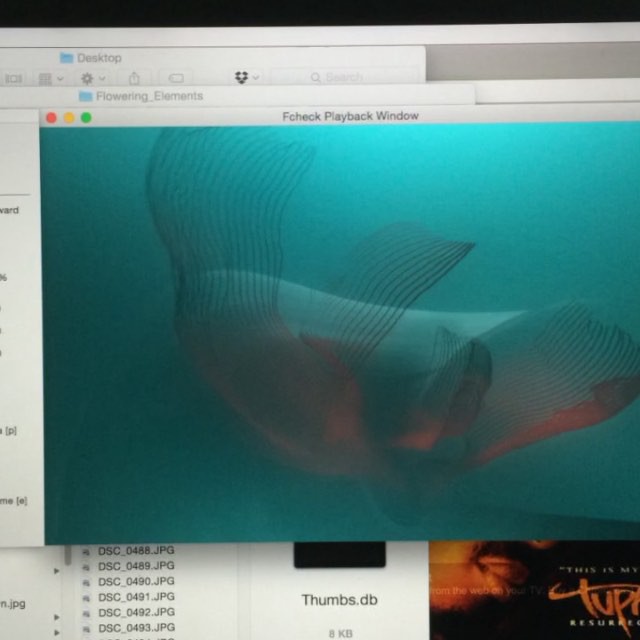Close the Fcheck Playback Window

(x=52, y=117)
